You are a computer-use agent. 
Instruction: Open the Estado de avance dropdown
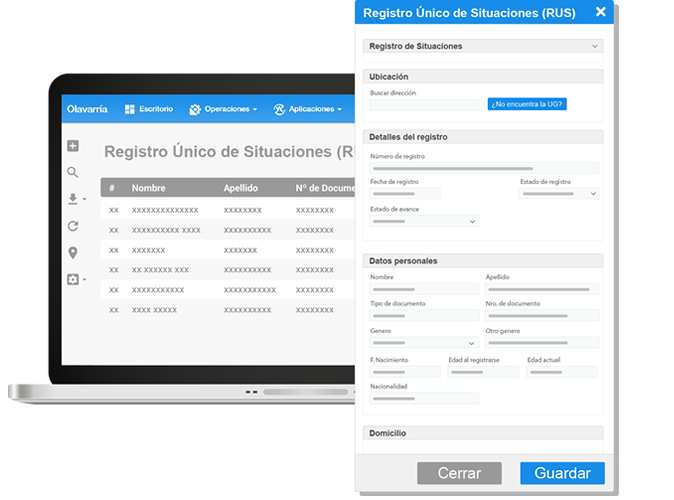[424, 221]
